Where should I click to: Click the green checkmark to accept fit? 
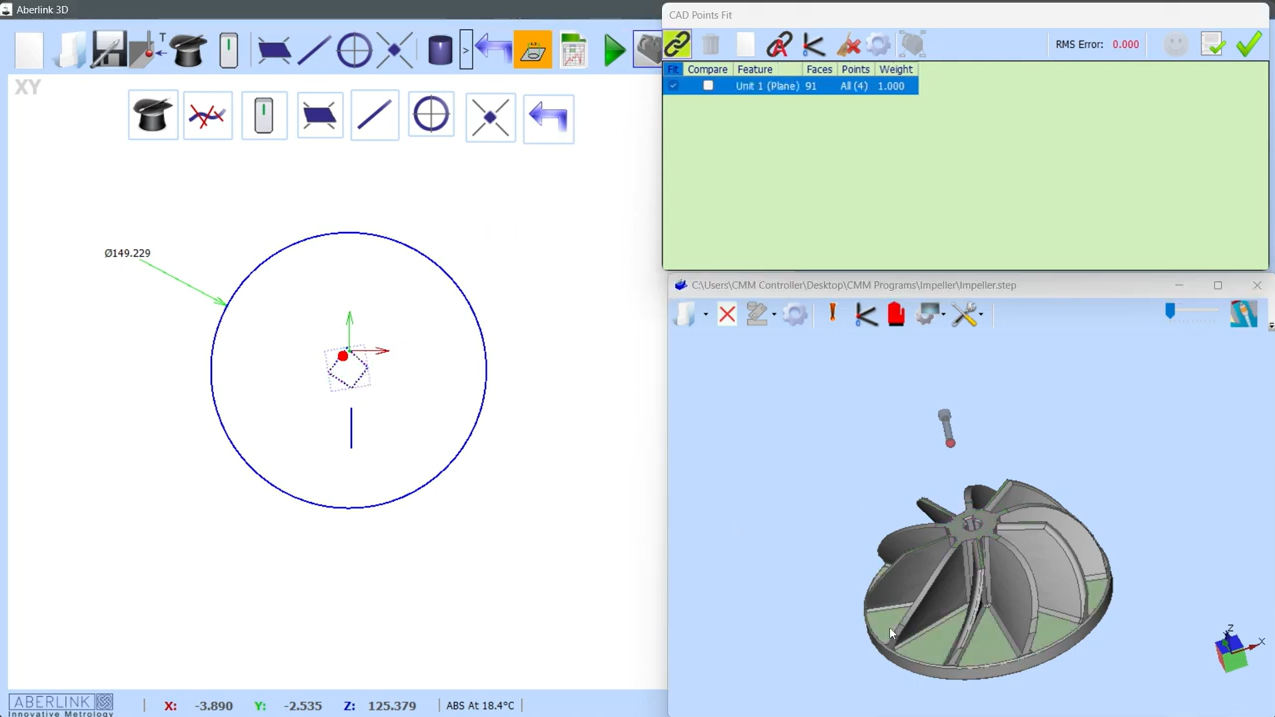click(x=1249, y=45)
